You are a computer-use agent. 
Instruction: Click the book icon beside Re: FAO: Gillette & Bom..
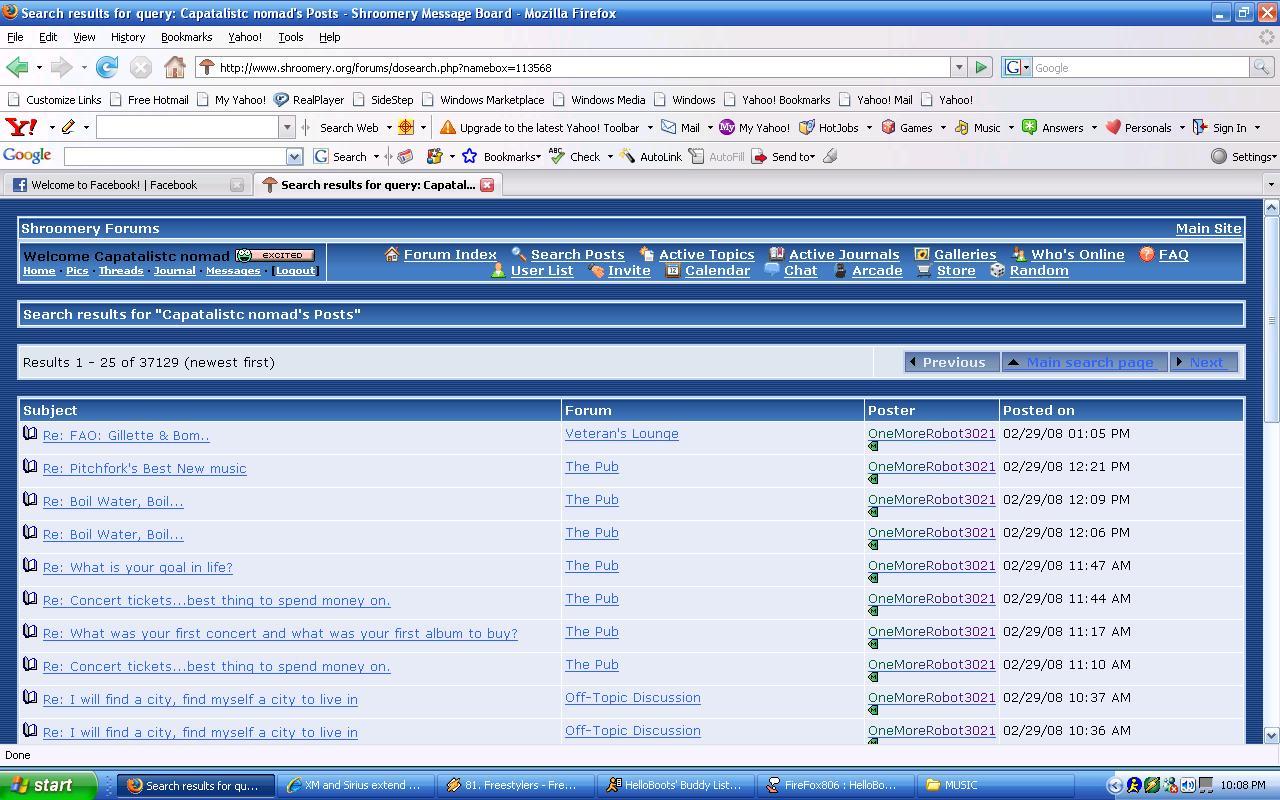point(30,434)
